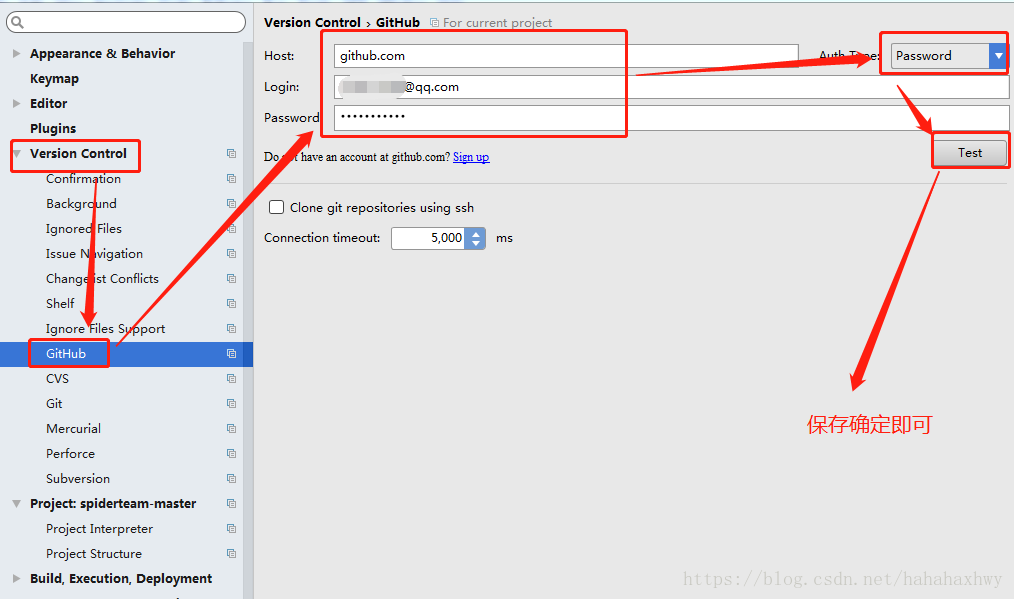Image resolution: width=1014 pixels, height=599 pixels.
Task: Open Subversion settings page
Action: point(78,479)
